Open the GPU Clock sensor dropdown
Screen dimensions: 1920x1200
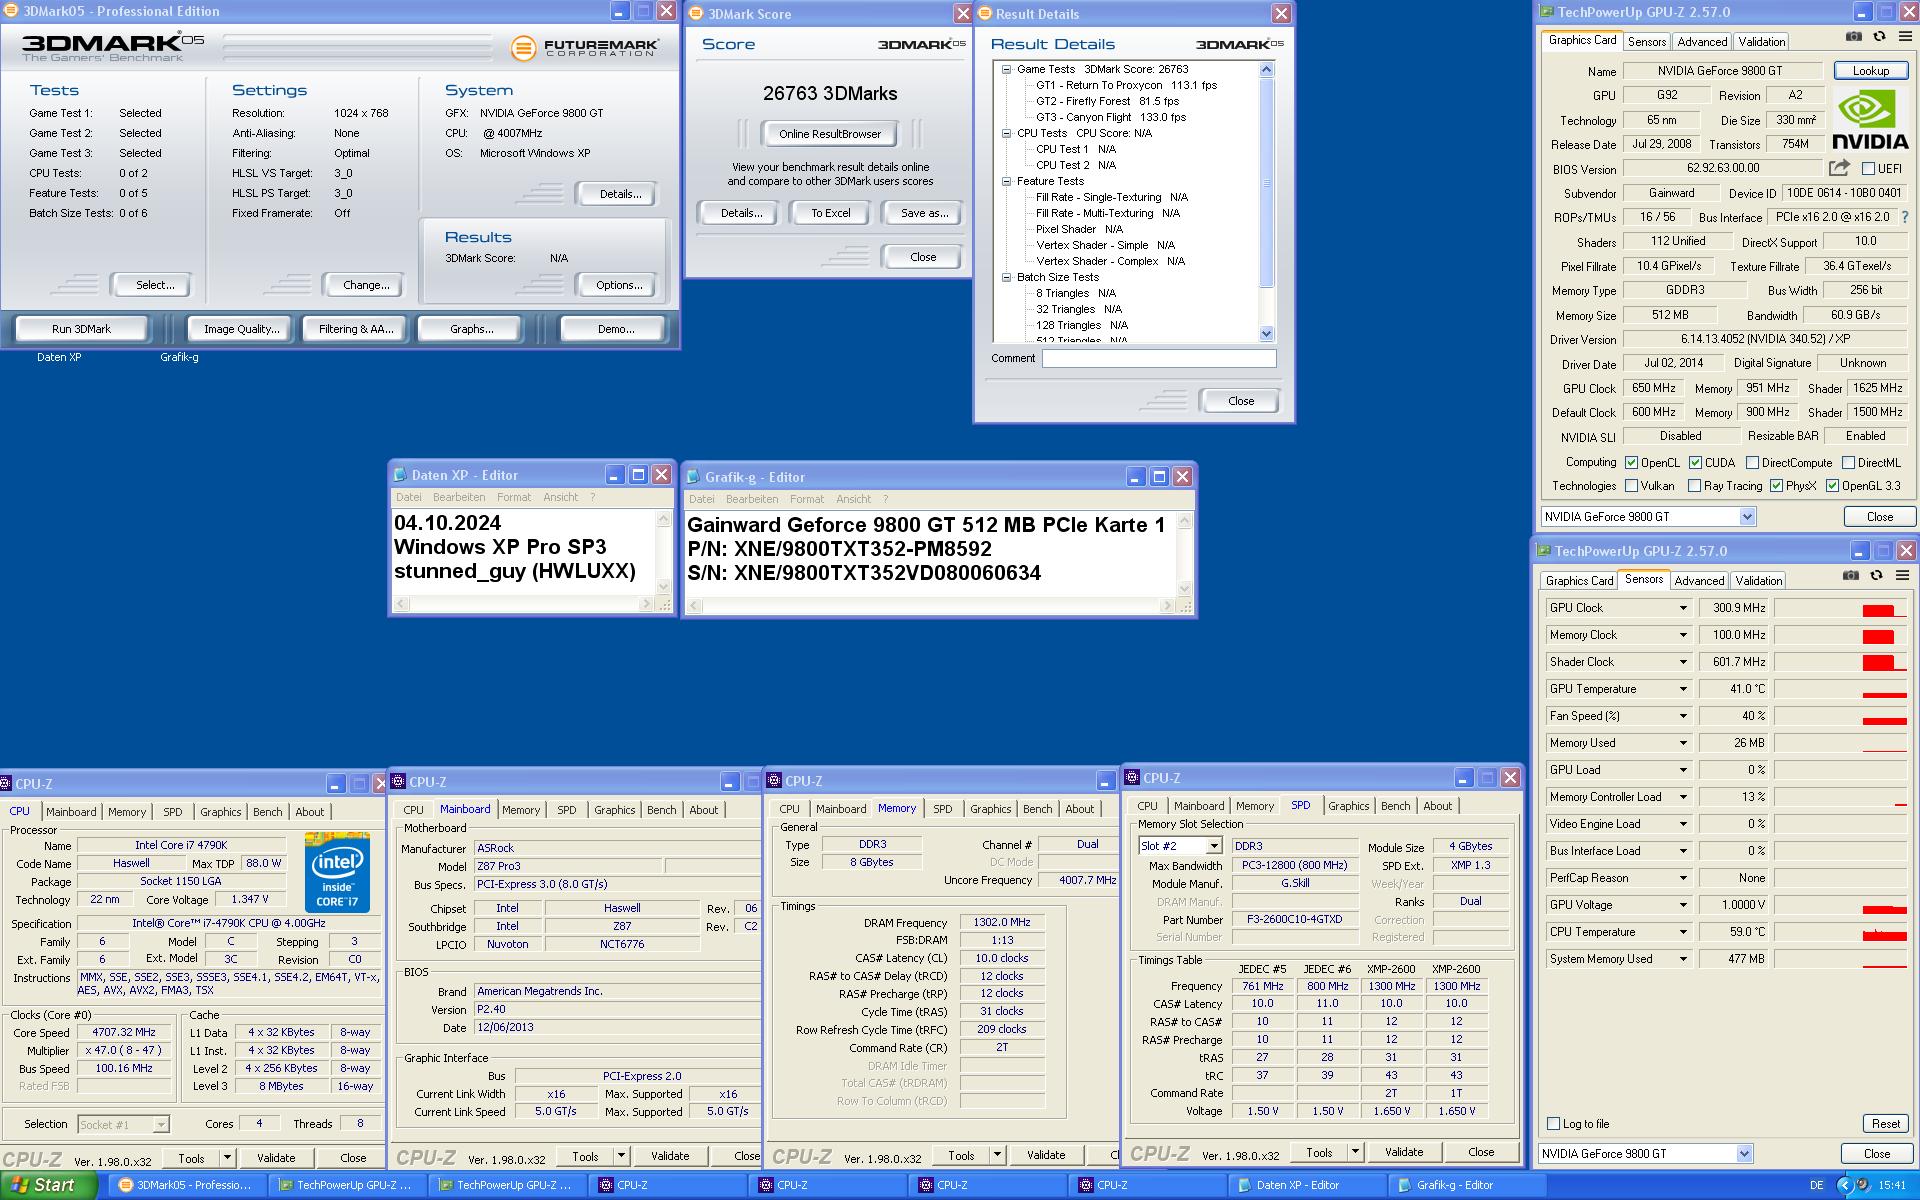coord(1683,608)
